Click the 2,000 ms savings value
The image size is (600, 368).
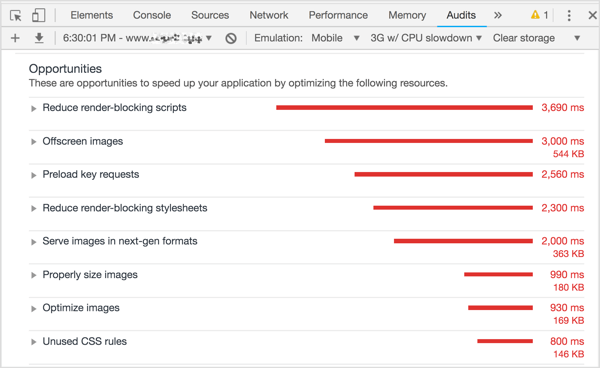coord(562,241)
